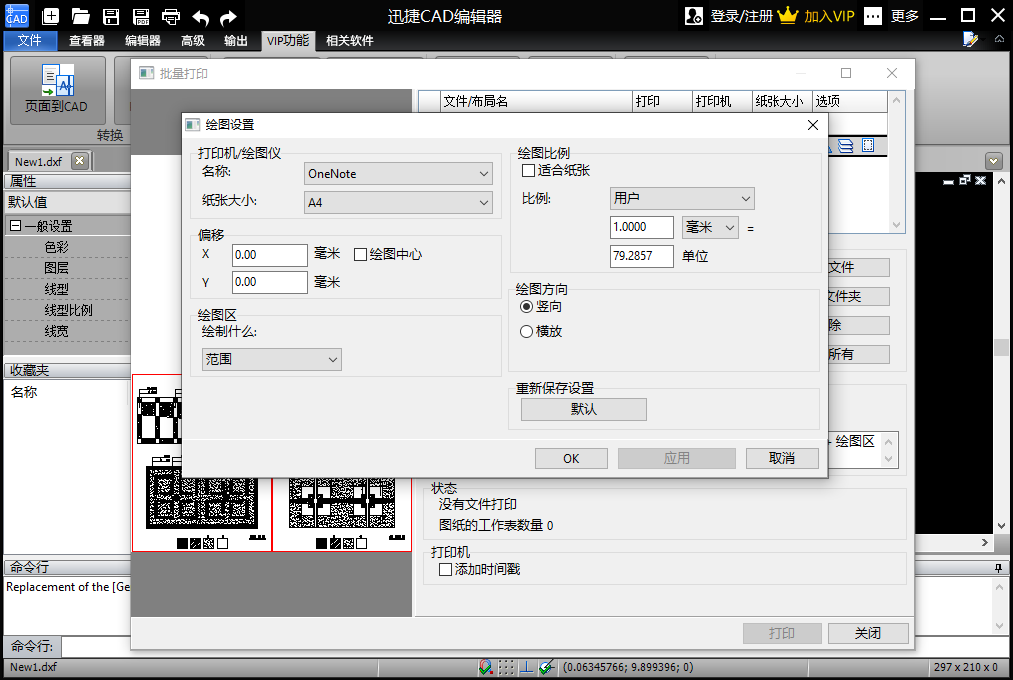The height and width of the screenshot is (680, 1013).
Task: Toggle the ortho mode icon in status bar
Action: (527, 667)
